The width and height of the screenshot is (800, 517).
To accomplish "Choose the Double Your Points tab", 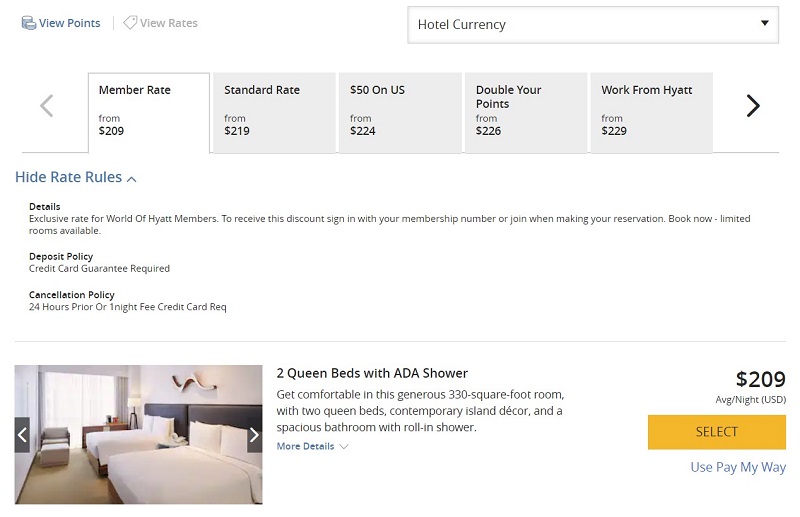I will click(x=526, y=113).
